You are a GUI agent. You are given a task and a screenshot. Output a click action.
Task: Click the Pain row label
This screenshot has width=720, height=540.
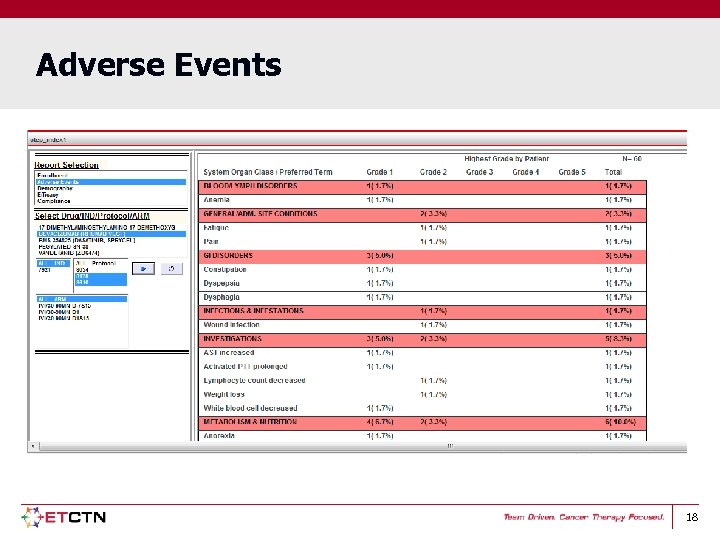[x=211, y=242]
